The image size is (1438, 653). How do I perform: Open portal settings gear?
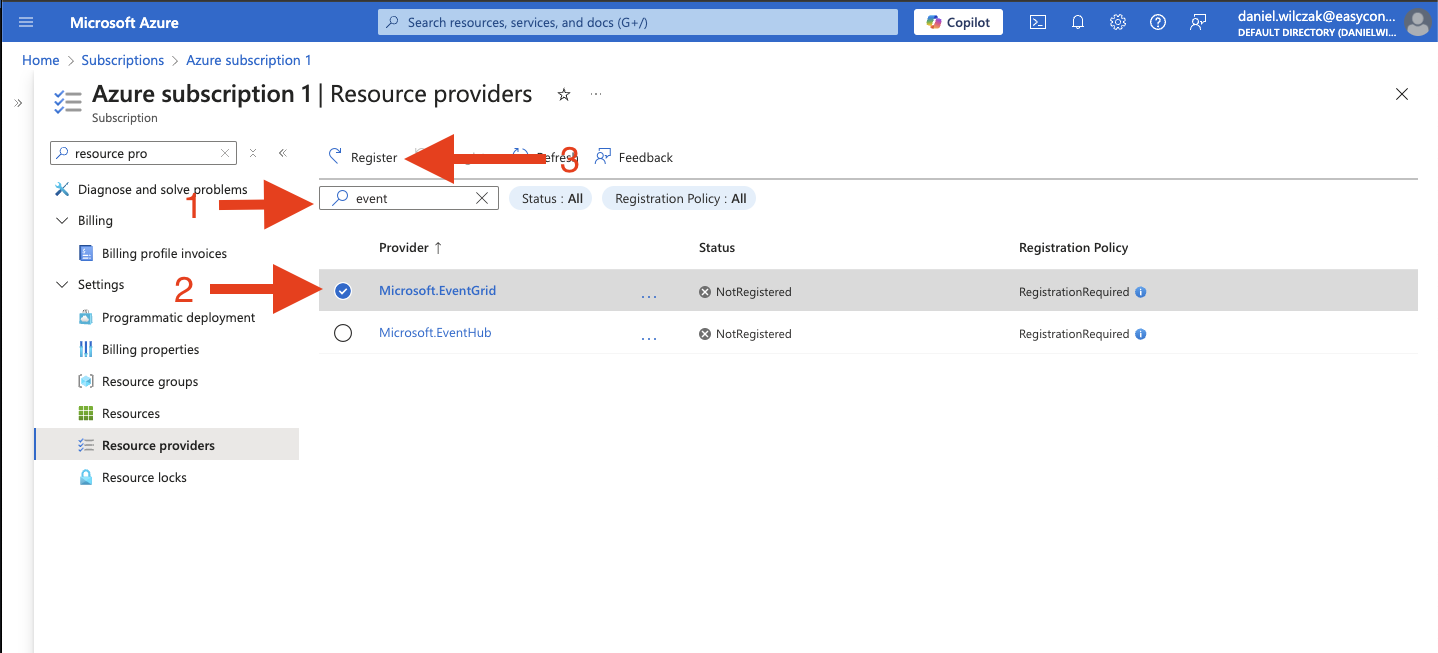(1118, 22)
